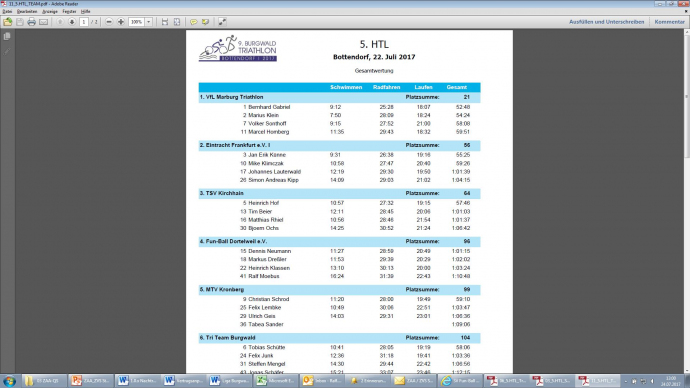Fit one full page icon

[176, 22]
